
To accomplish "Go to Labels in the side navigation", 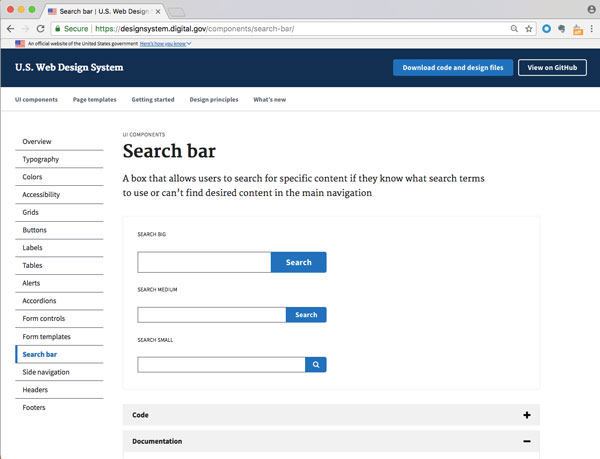I will pyautogui.click(x=59, y=248).
